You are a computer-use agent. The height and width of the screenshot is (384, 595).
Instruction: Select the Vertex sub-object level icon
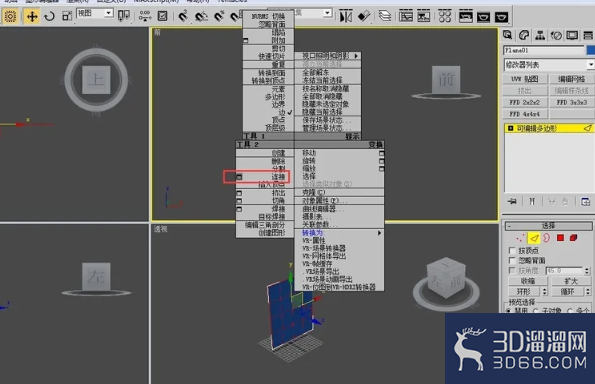(520, 238)
